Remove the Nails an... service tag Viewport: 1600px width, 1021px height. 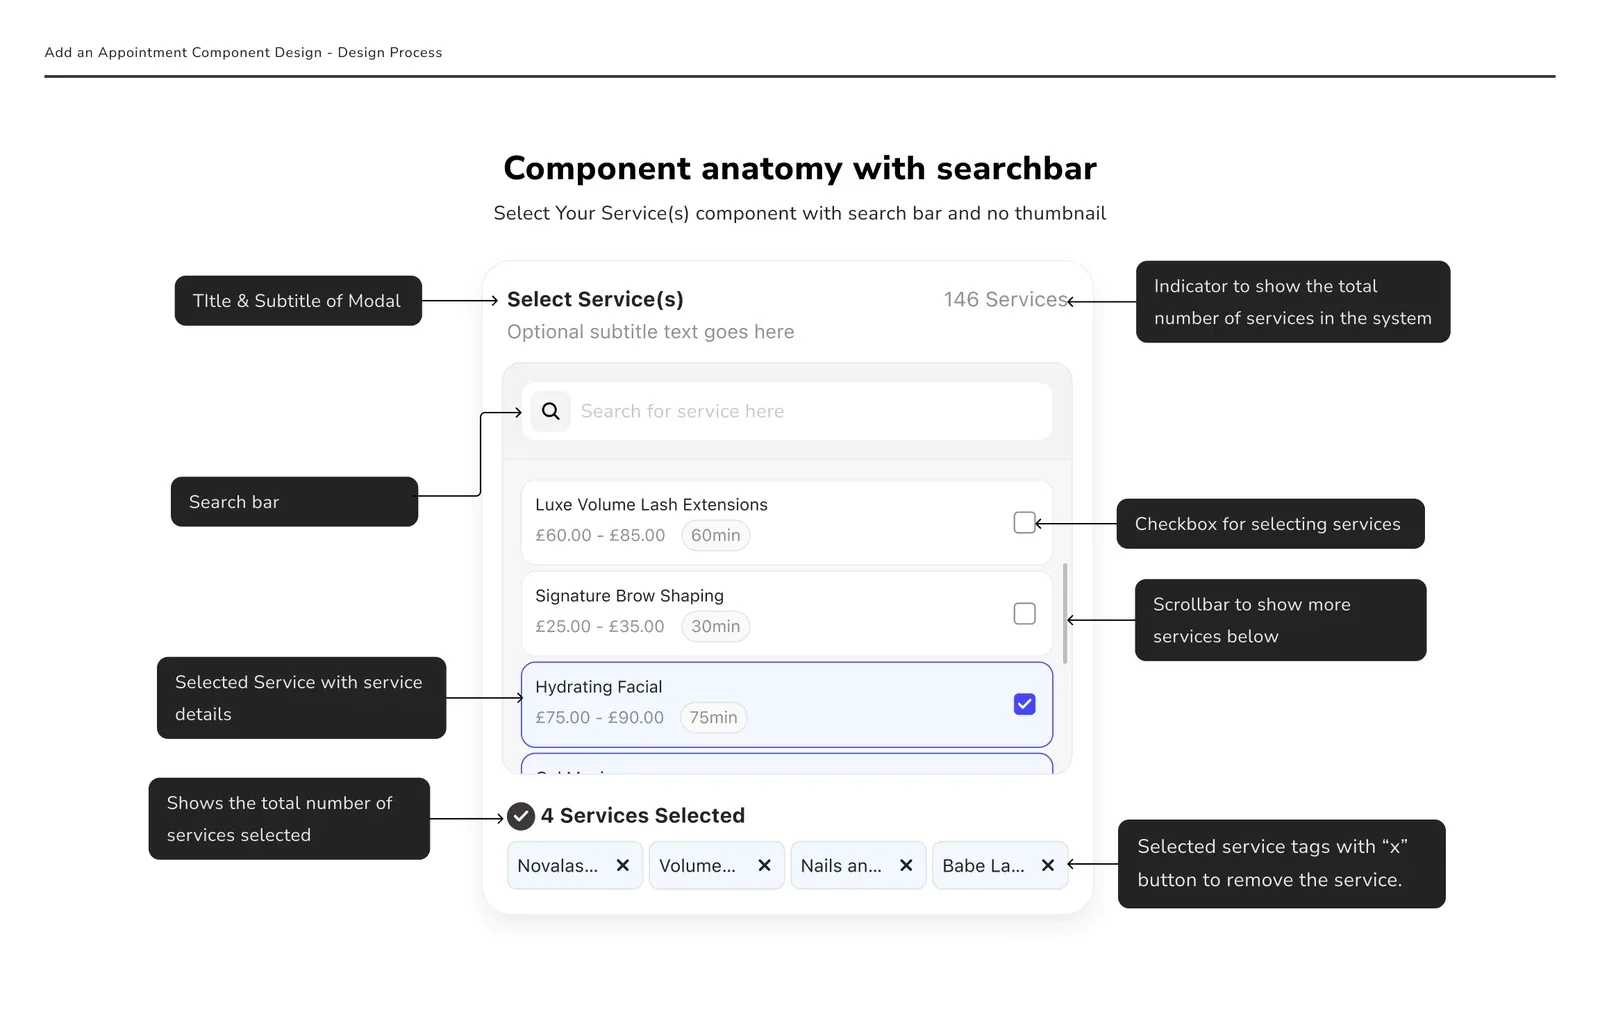[906, 866]
